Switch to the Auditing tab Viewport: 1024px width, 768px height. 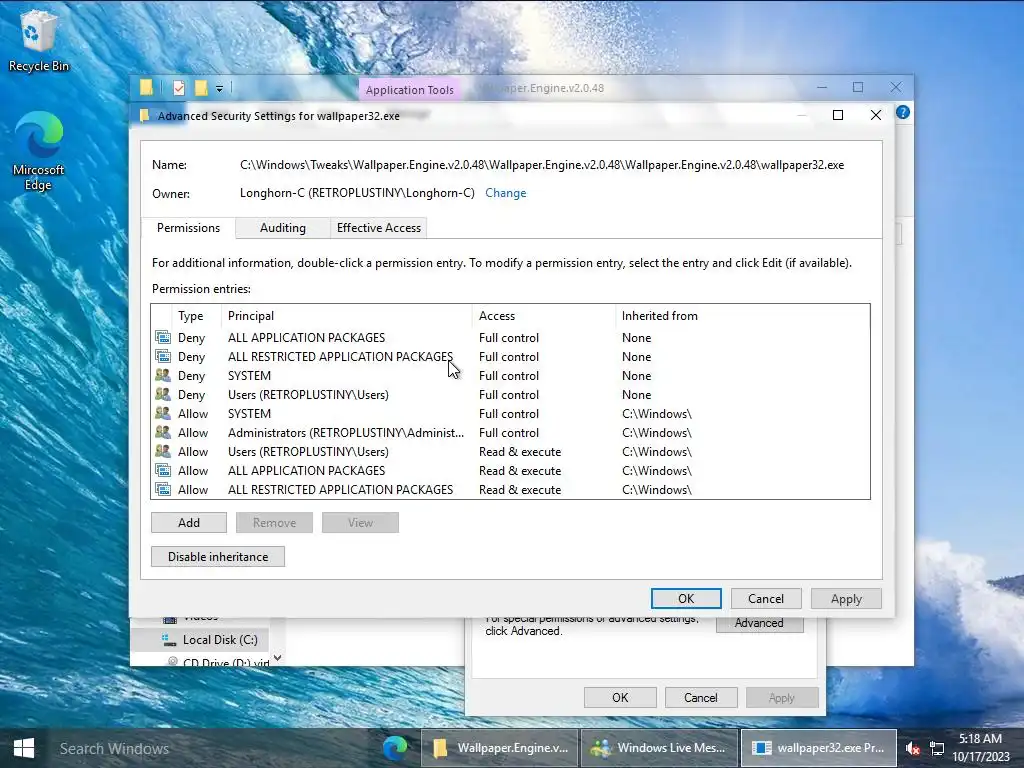(283, 228)
